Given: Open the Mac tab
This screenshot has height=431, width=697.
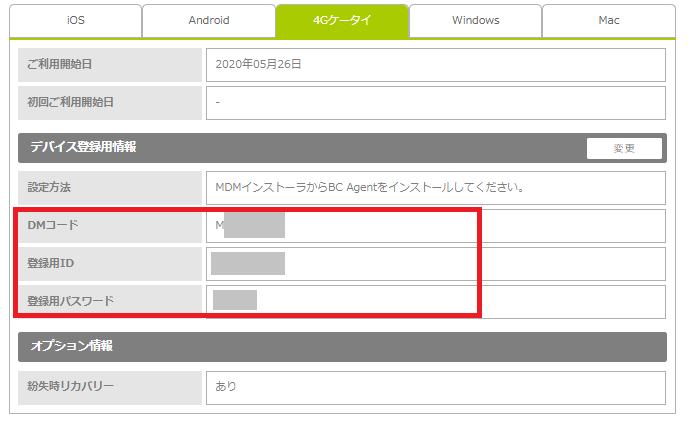Looking at the screenshot, I should (608, 20).
